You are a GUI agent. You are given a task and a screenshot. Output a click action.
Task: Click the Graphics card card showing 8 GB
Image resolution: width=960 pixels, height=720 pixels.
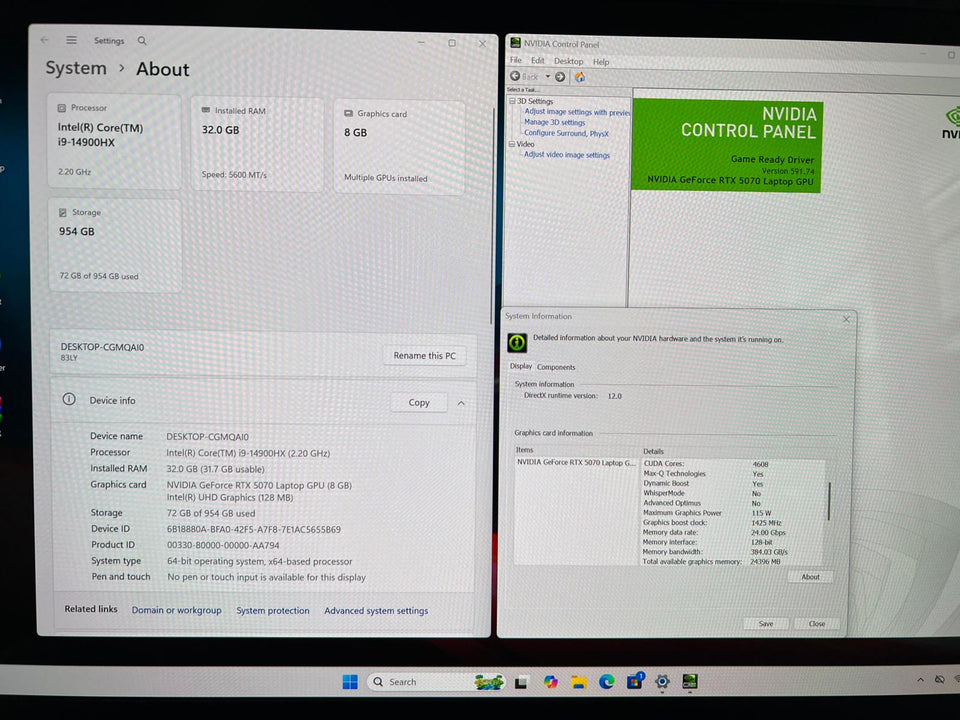click(x=399, y=147)
